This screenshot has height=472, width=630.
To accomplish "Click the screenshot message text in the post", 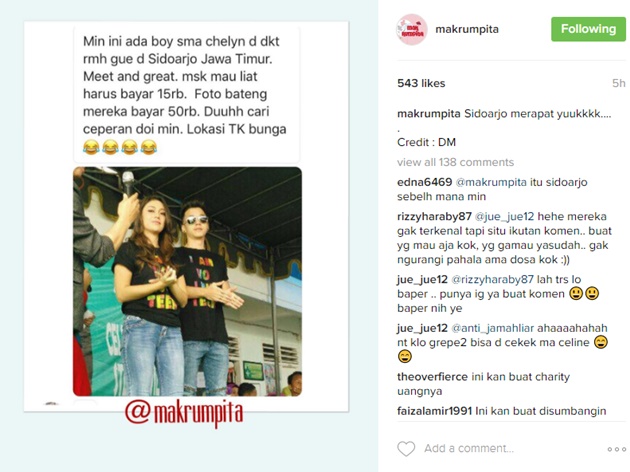I will click(x=185, y=94).
